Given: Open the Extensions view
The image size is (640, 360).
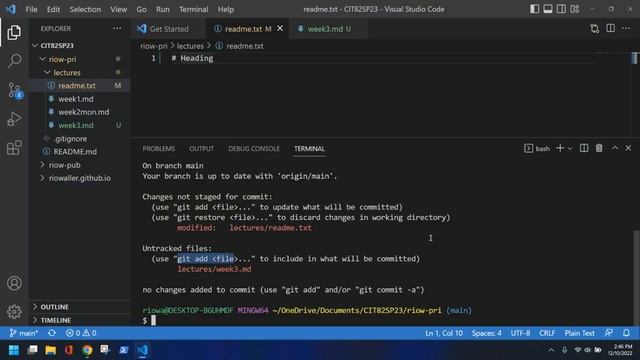Looking at the screenshot, I should (x=14, y=147).
